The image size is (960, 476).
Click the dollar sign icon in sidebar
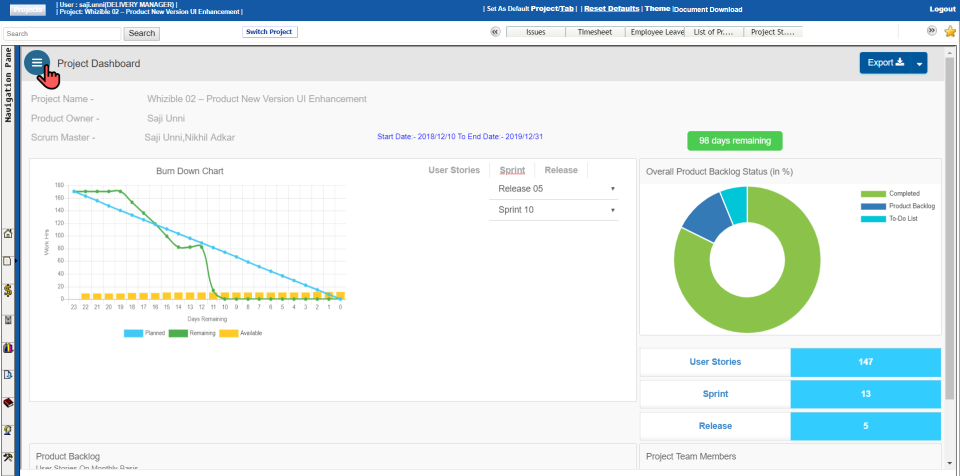[8, 290]
